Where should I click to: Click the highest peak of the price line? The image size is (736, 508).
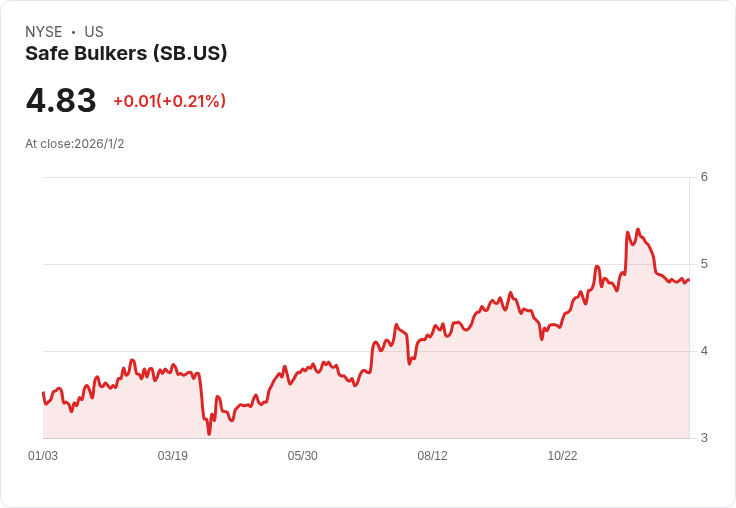coord(638,229)
